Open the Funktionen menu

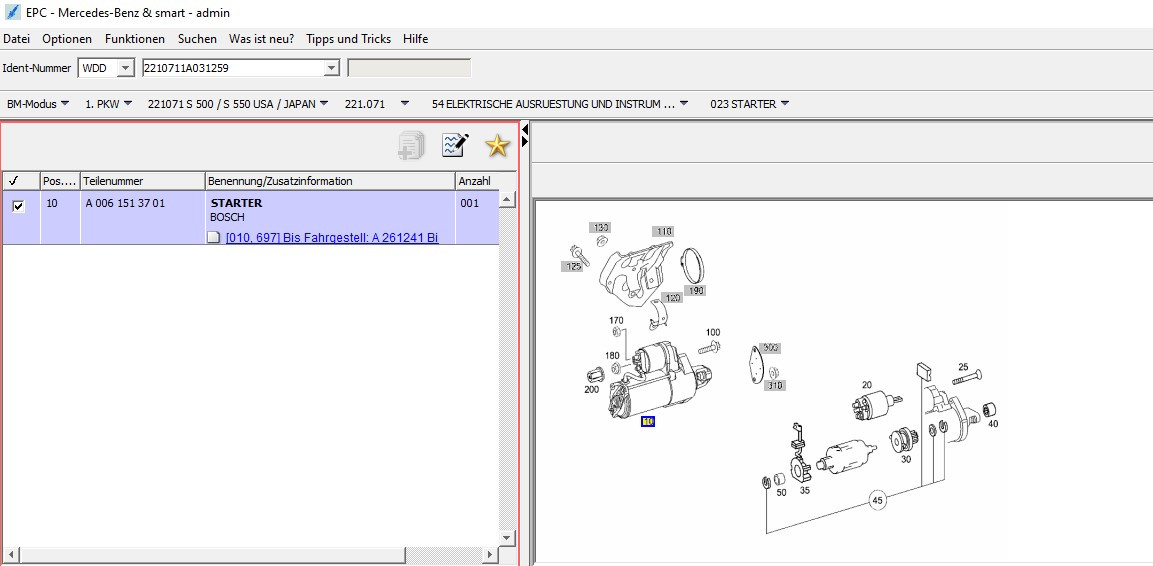click(x=135, y=39)
